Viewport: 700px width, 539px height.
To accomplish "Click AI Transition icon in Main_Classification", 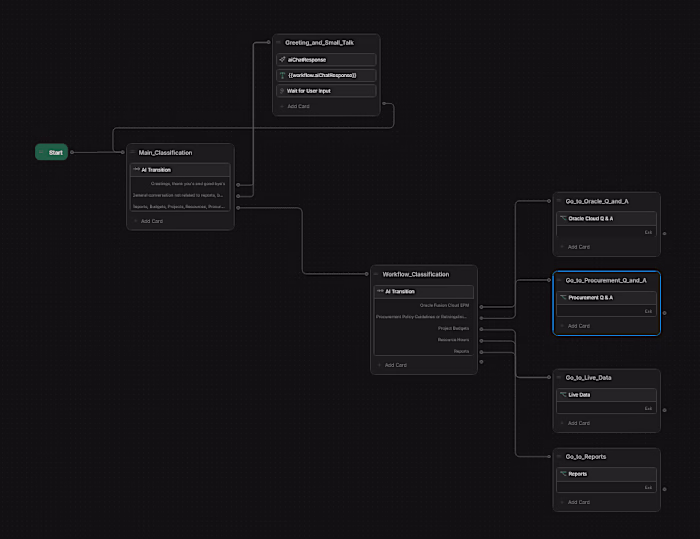I will (x=137, y=169).
